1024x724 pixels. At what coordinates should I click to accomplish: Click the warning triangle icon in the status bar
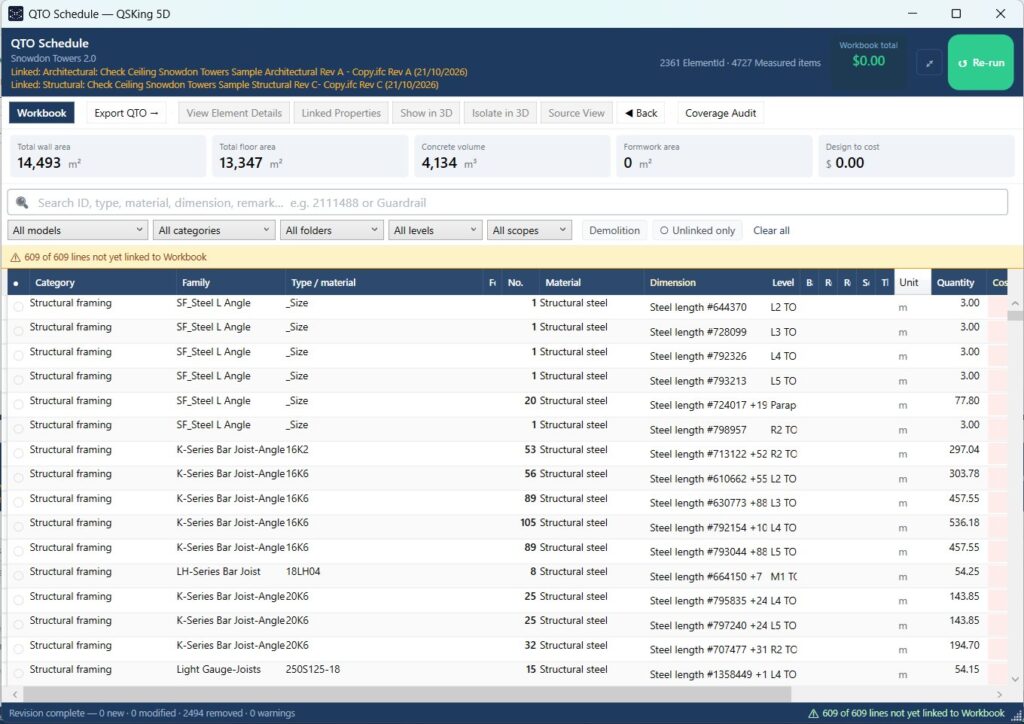(x=813, y=713)
